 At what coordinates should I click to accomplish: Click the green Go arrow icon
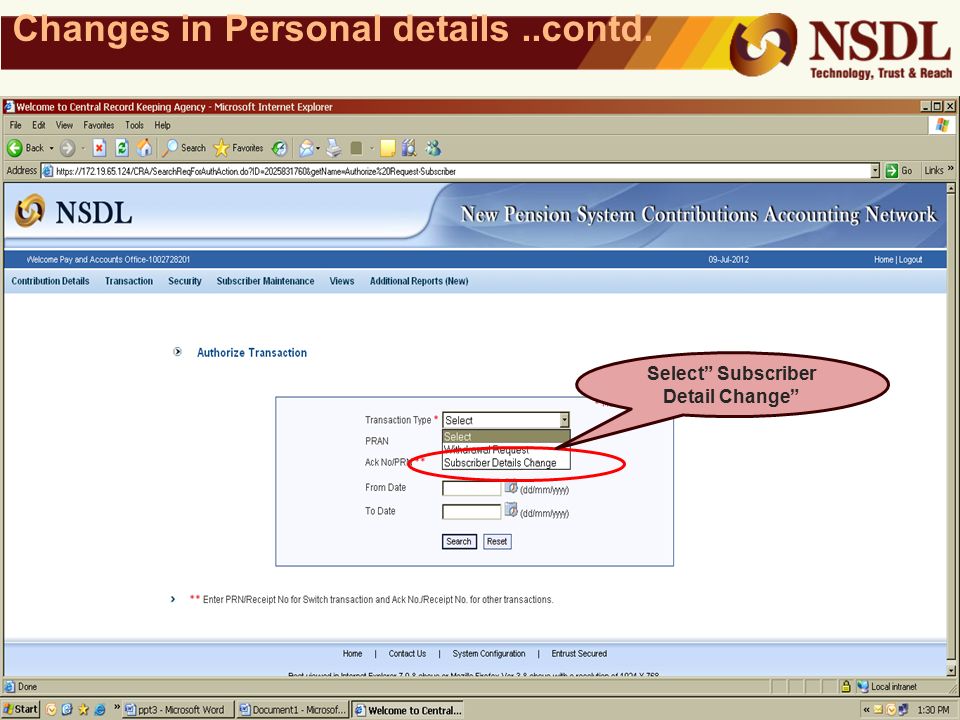pos(891,171)
